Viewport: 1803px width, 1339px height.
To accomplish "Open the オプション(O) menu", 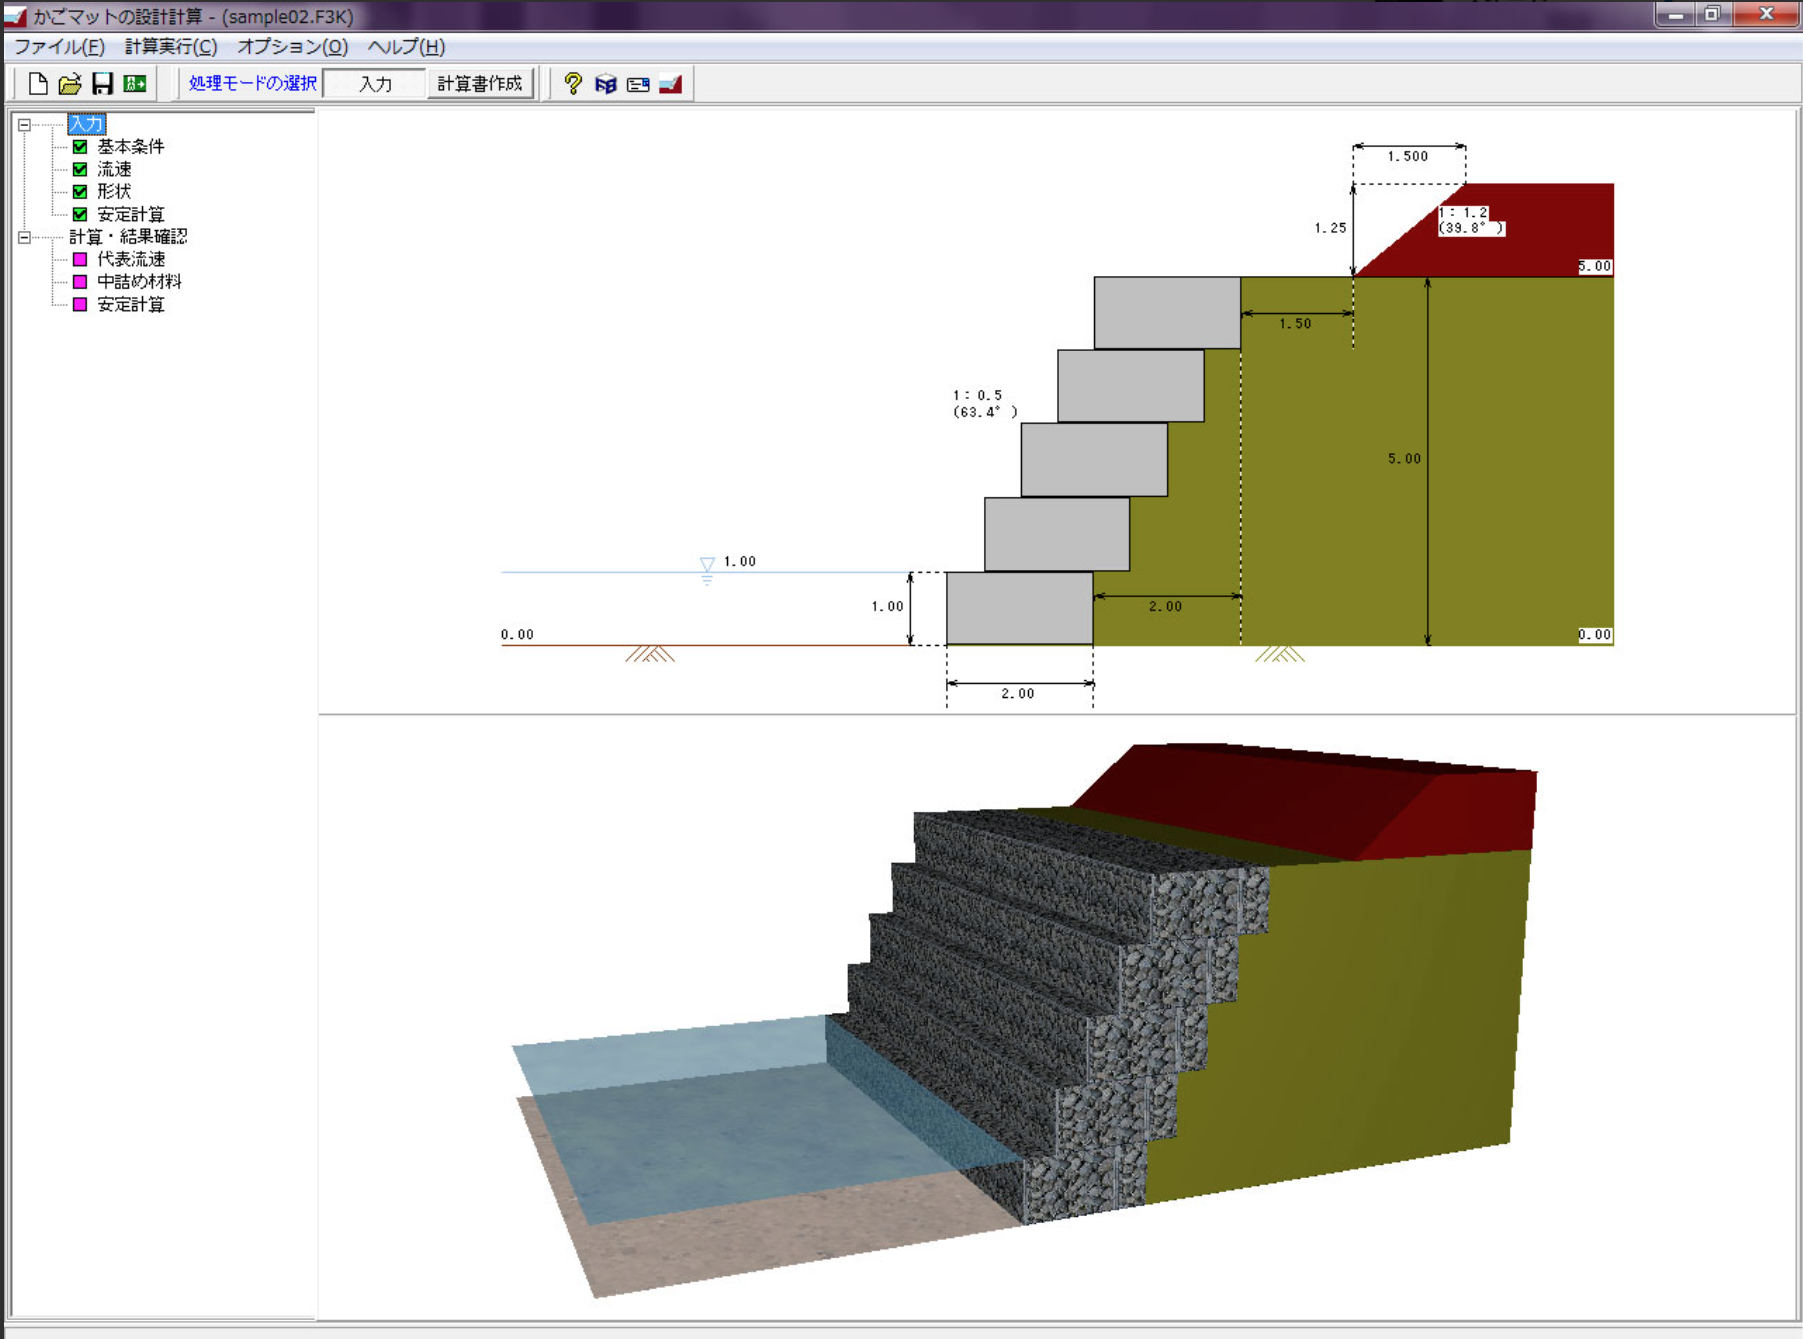I will point(292,47).
